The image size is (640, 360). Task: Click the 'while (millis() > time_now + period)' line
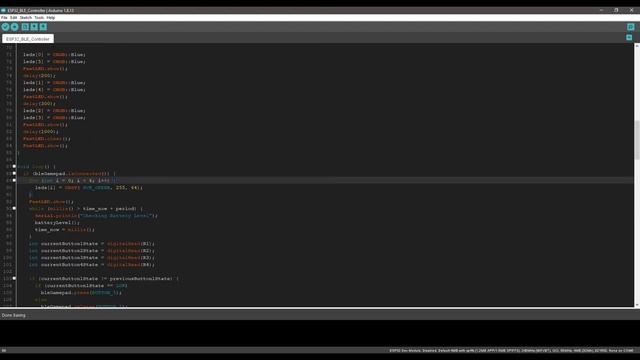[86, 209]
